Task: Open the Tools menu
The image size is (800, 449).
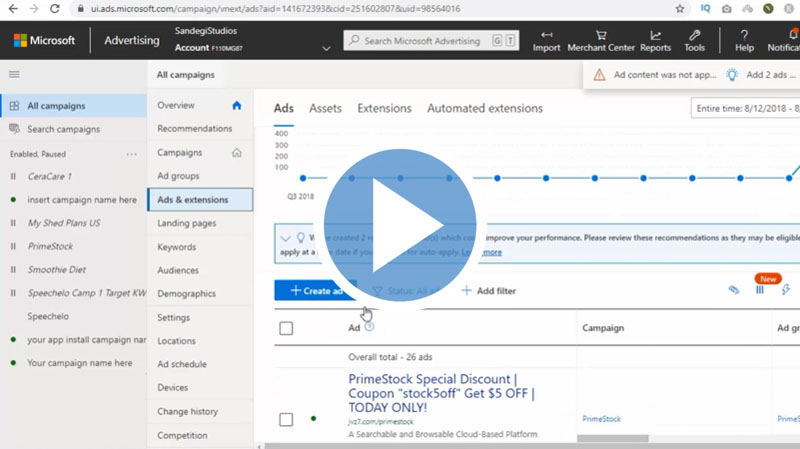Action: point(694,41)
